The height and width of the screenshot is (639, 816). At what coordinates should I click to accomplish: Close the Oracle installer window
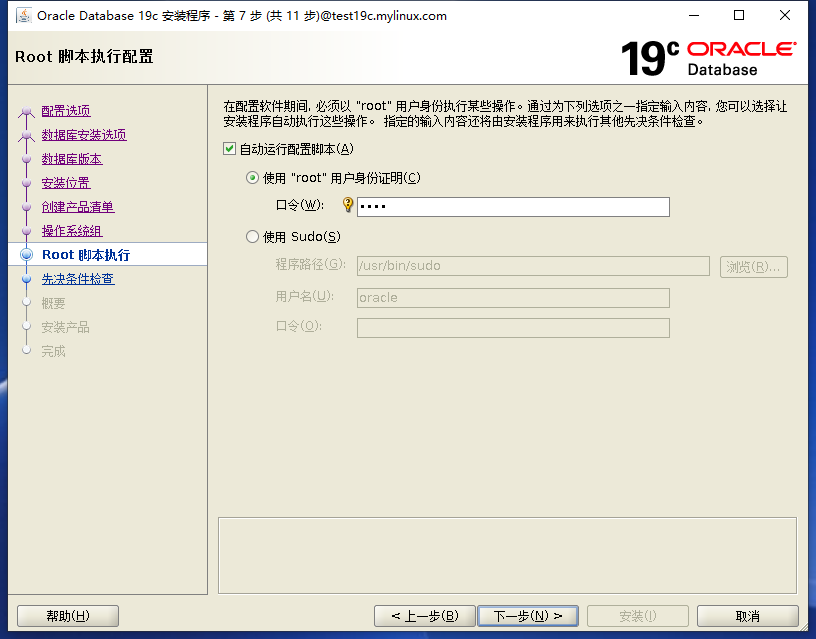pos(785,16)
